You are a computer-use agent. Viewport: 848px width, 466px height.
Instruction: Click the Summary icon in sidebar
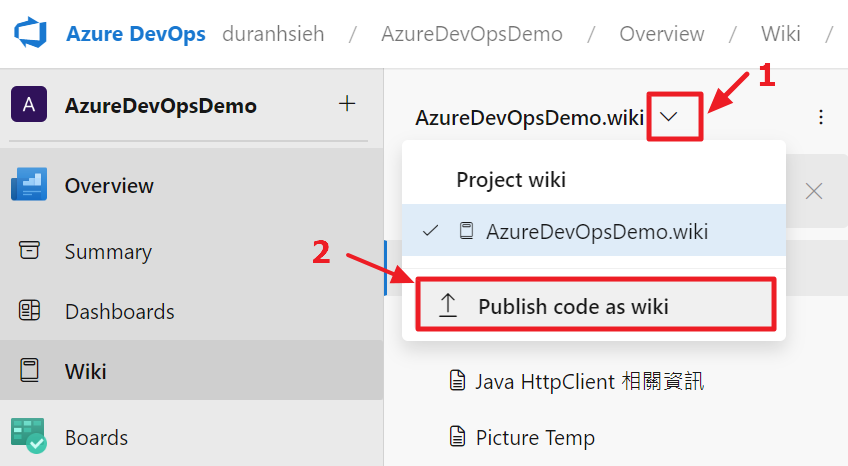29,250
